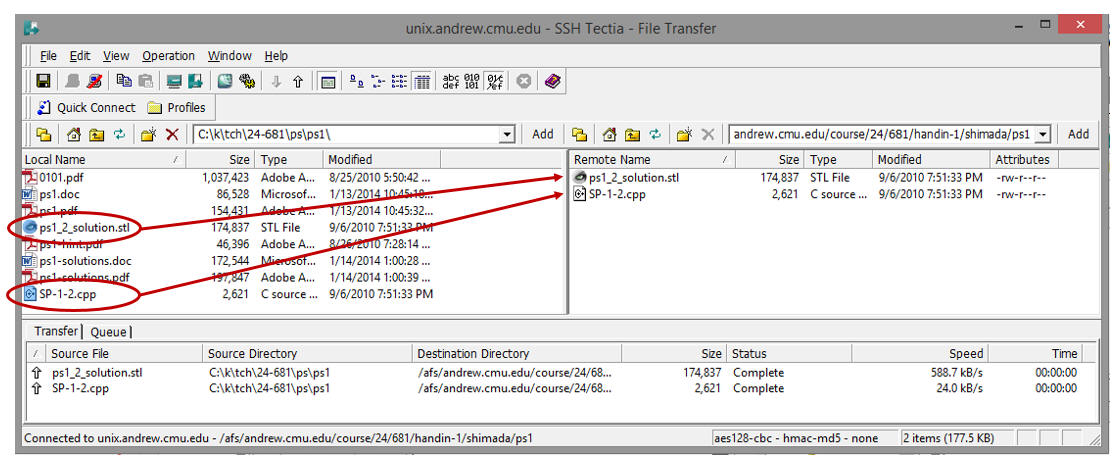Image resolution: width=1118 pixels, height=461 pixels.
Task: Create new folder in remote pane
Action: click(684, 134)
